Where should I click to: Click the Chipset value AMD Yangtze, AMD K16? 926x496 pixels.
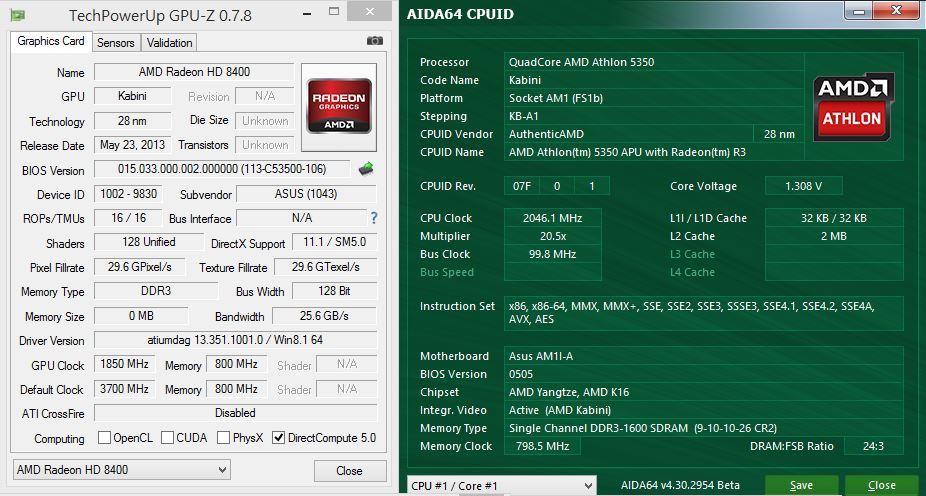703,392
